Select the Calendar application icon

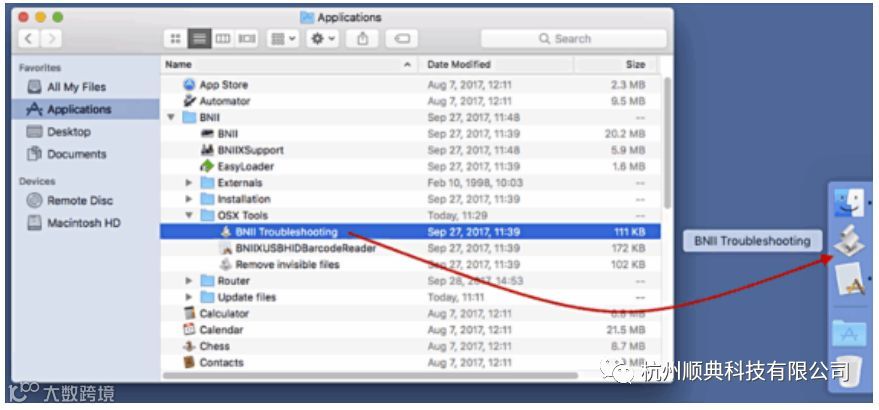tap(190, 330)
